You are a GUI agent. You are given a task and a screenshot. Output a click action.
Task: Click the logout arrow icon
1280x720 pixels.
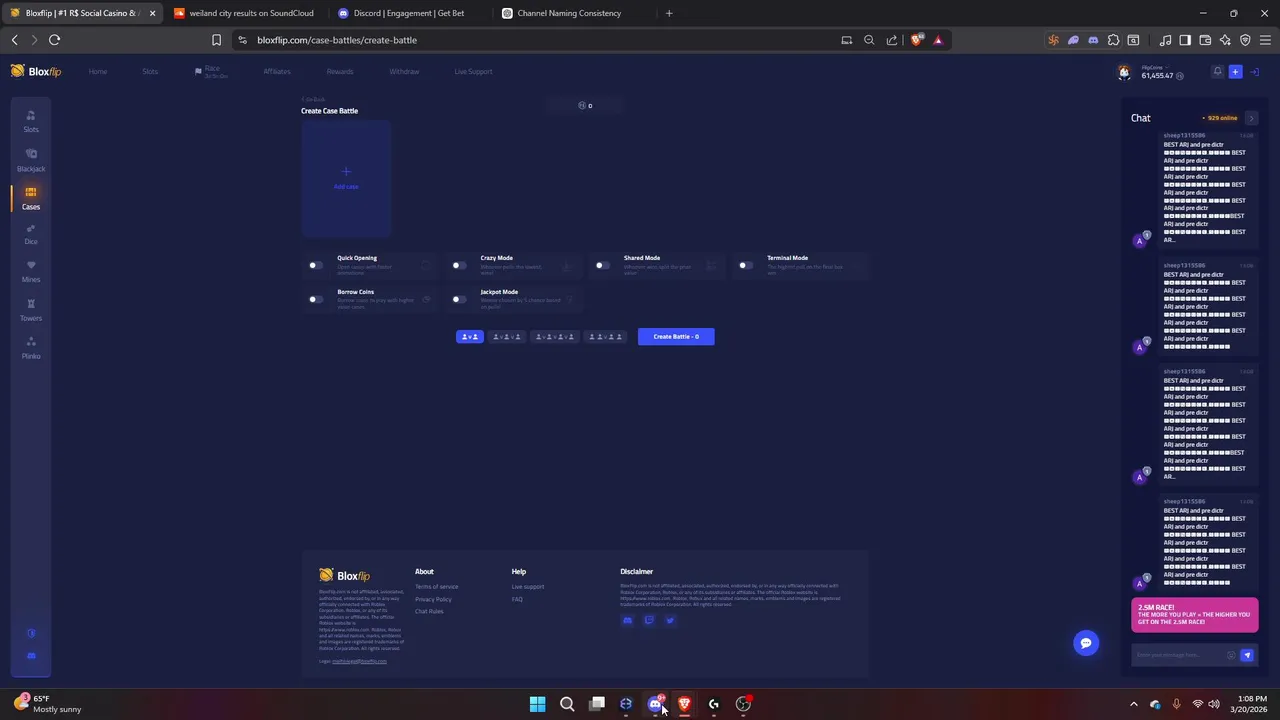pos(1255,72)
